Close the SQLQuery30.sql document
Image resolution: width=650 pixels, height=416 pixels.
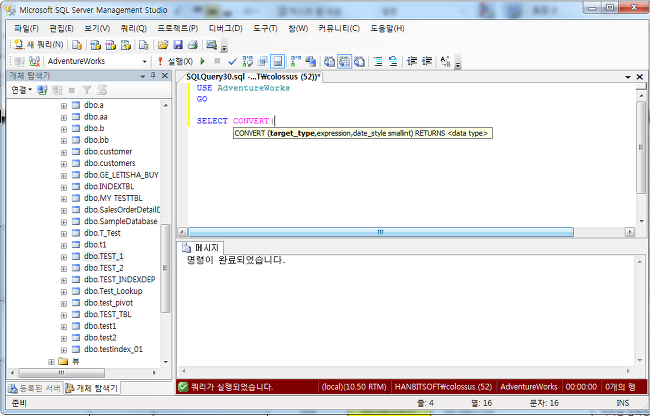pyautogui.click(x=640, y=77)
